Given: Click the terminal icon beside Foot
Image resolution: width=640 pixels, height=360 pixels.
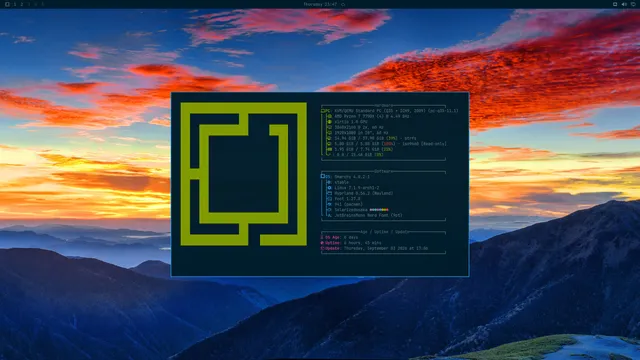Looking at the screenshot, I should (x=330, y=199).
